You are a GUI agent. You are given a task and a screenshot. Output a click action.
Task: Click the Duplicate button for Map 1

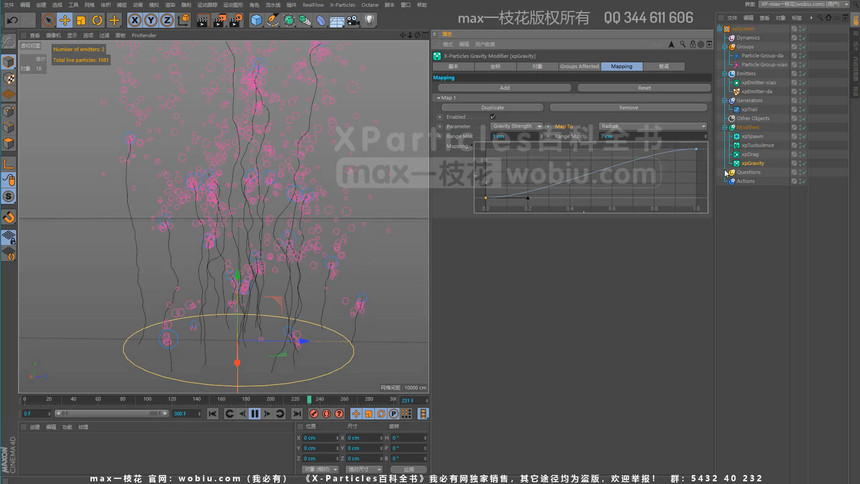493,108
